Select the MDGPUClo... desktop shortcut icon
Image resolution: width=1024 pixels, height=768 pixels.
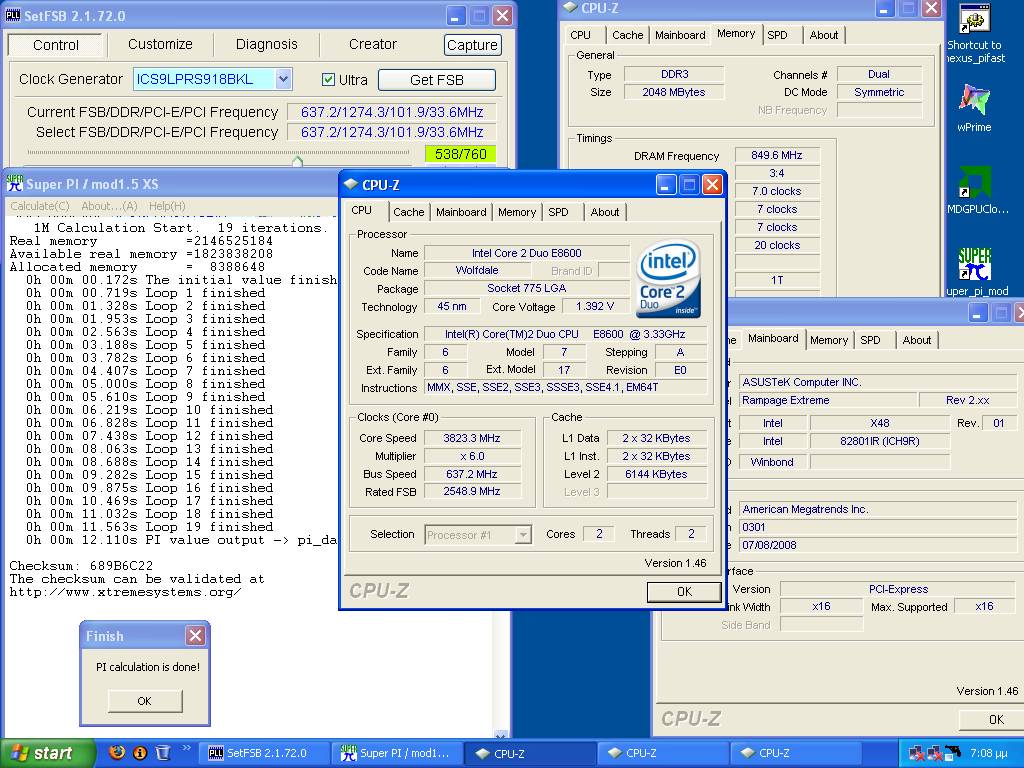(x=974, y=182)
